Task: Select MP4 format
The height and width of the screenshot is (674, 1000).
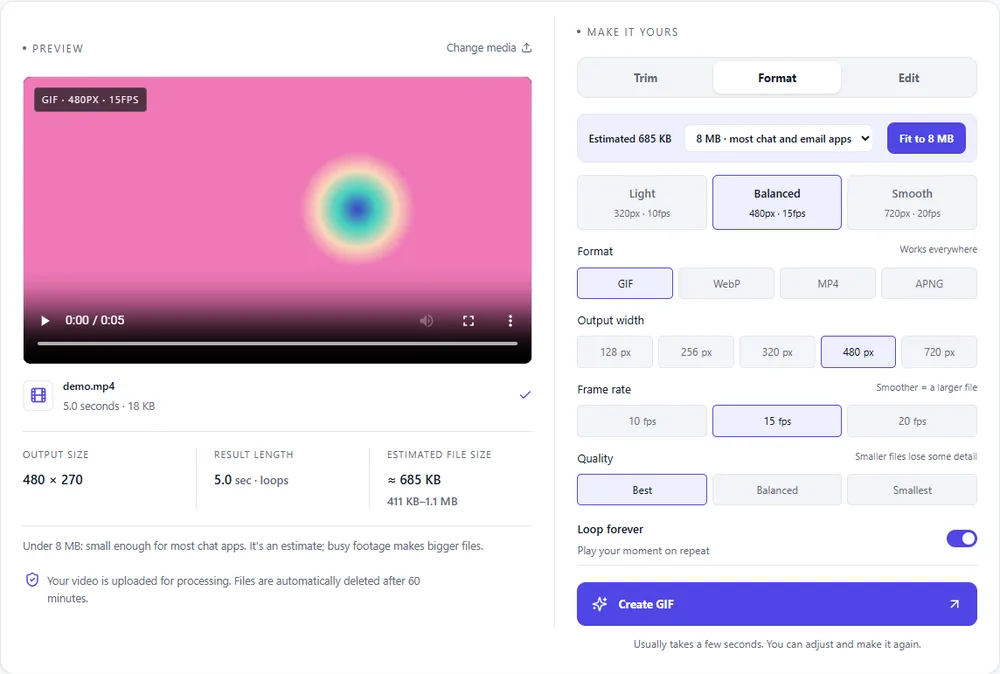Action: [828, 284]
